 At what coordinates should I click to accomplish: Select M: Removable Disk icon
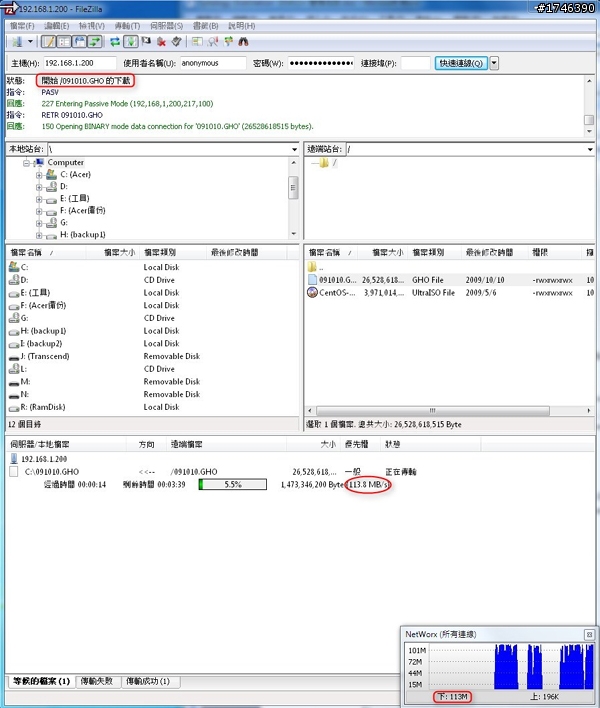point(14,382)
